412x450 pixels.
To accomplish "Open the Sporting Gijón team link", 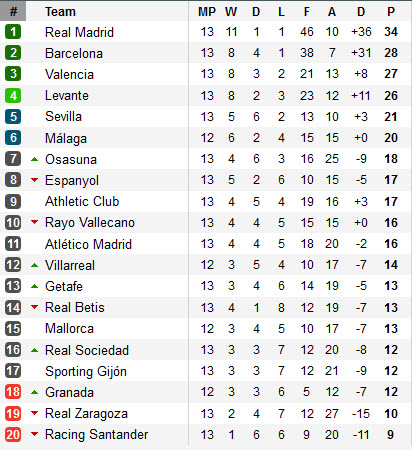I will point(86,371).
